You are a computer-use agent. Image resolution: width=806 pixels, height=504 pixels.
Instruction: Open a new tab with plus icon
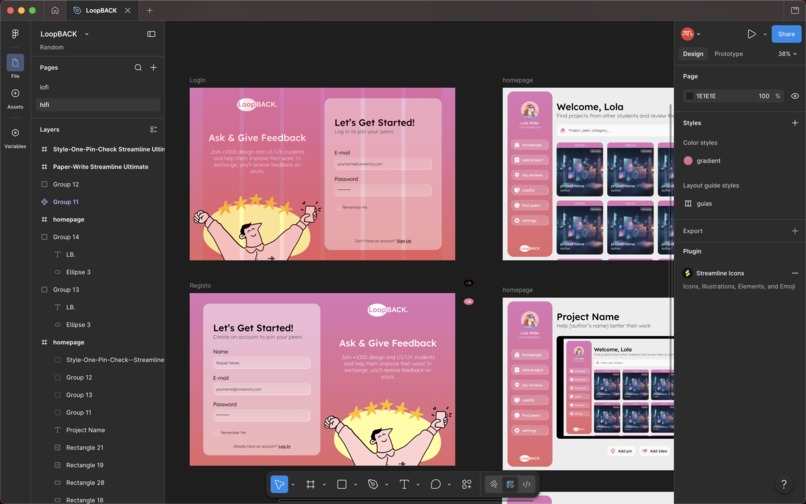click(150, 10)
